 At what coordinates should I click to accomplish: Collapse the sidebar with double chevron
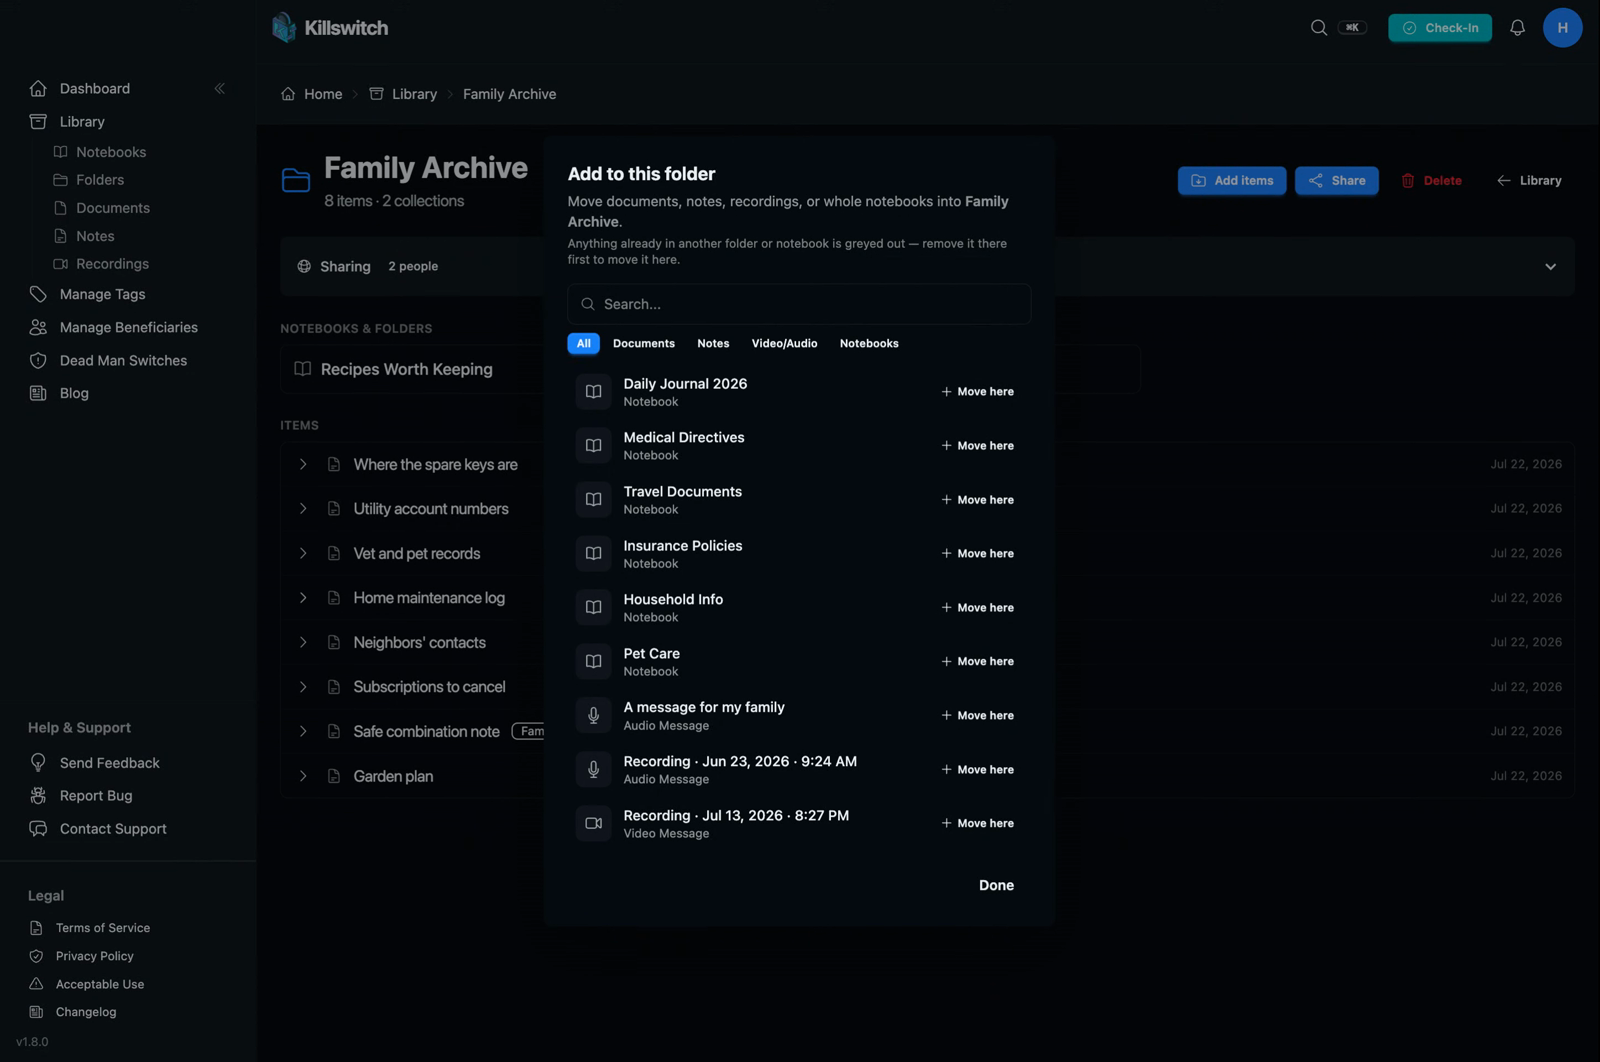[220, 88]
